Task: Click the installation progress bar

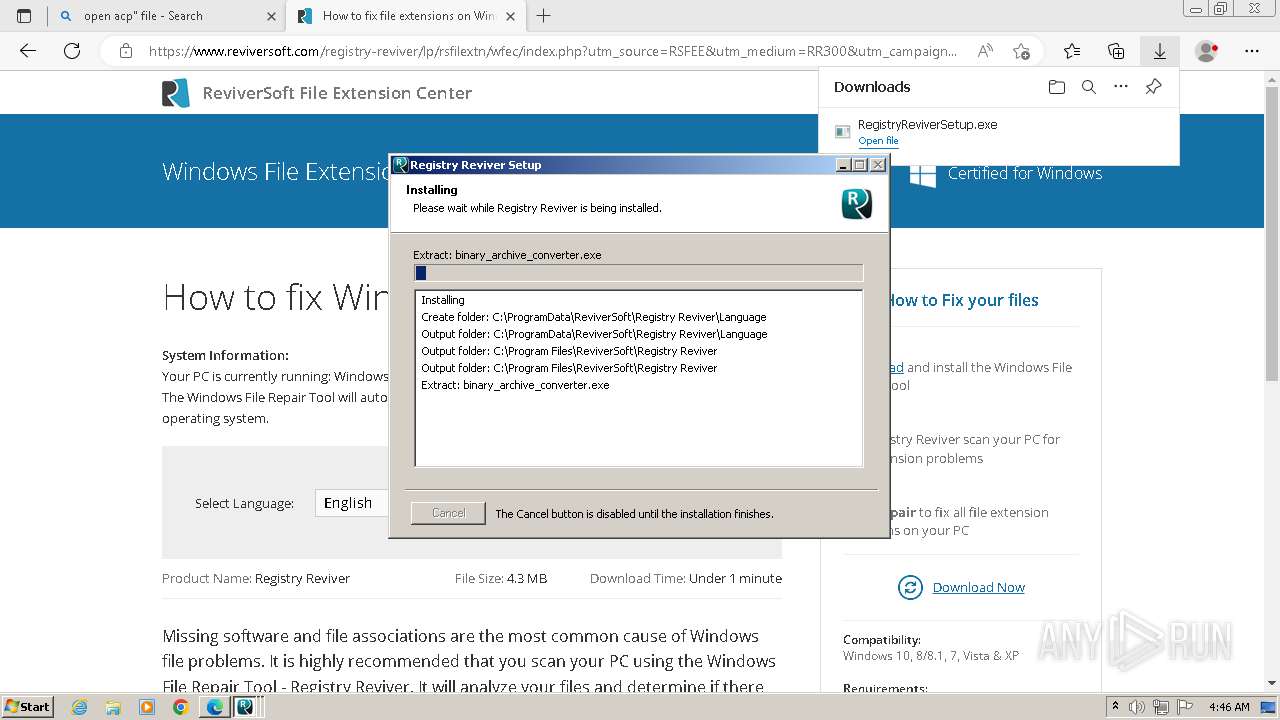Action: pos(638,273)
